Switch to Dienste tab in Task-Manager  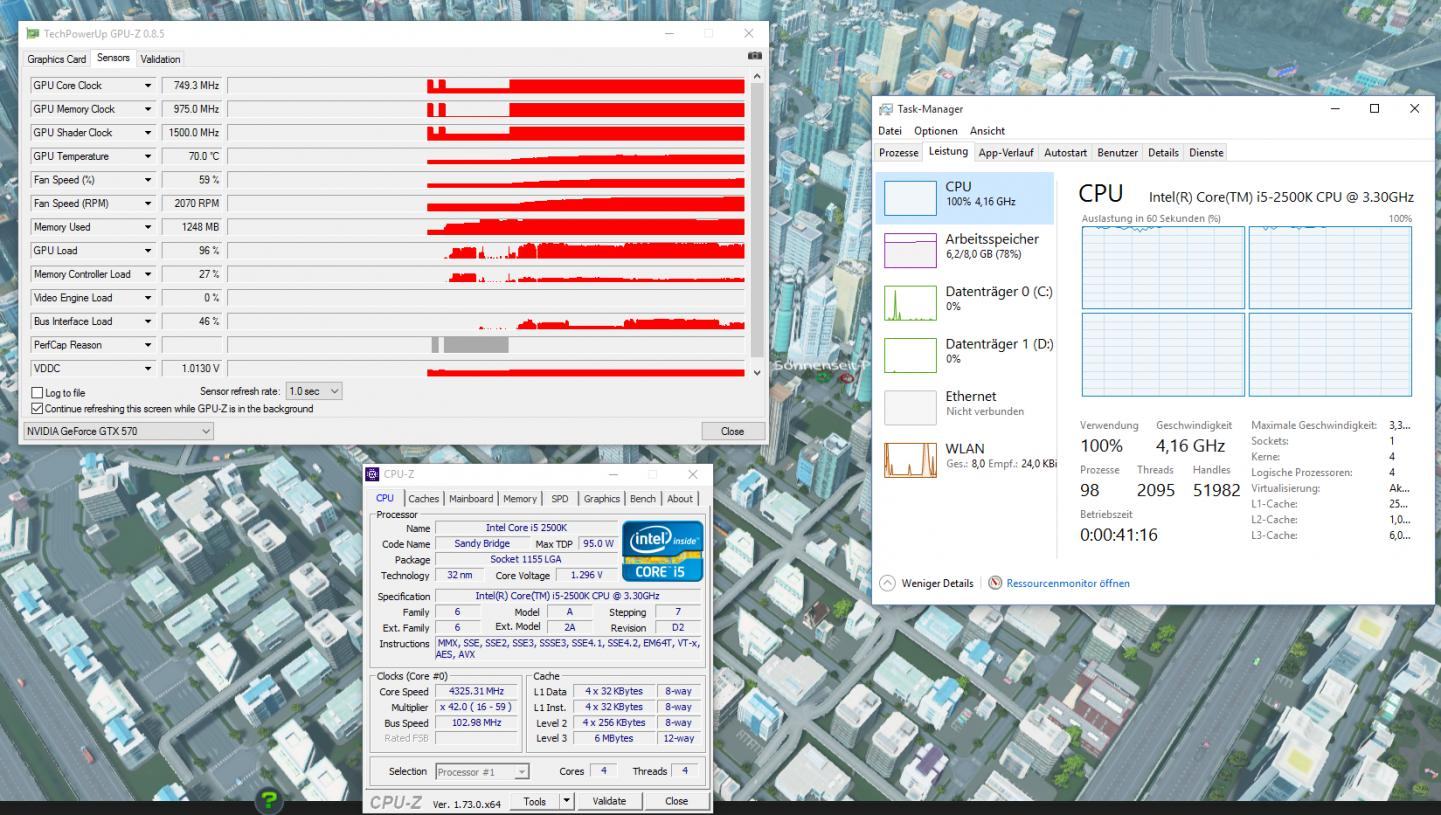click(1205, 152)
